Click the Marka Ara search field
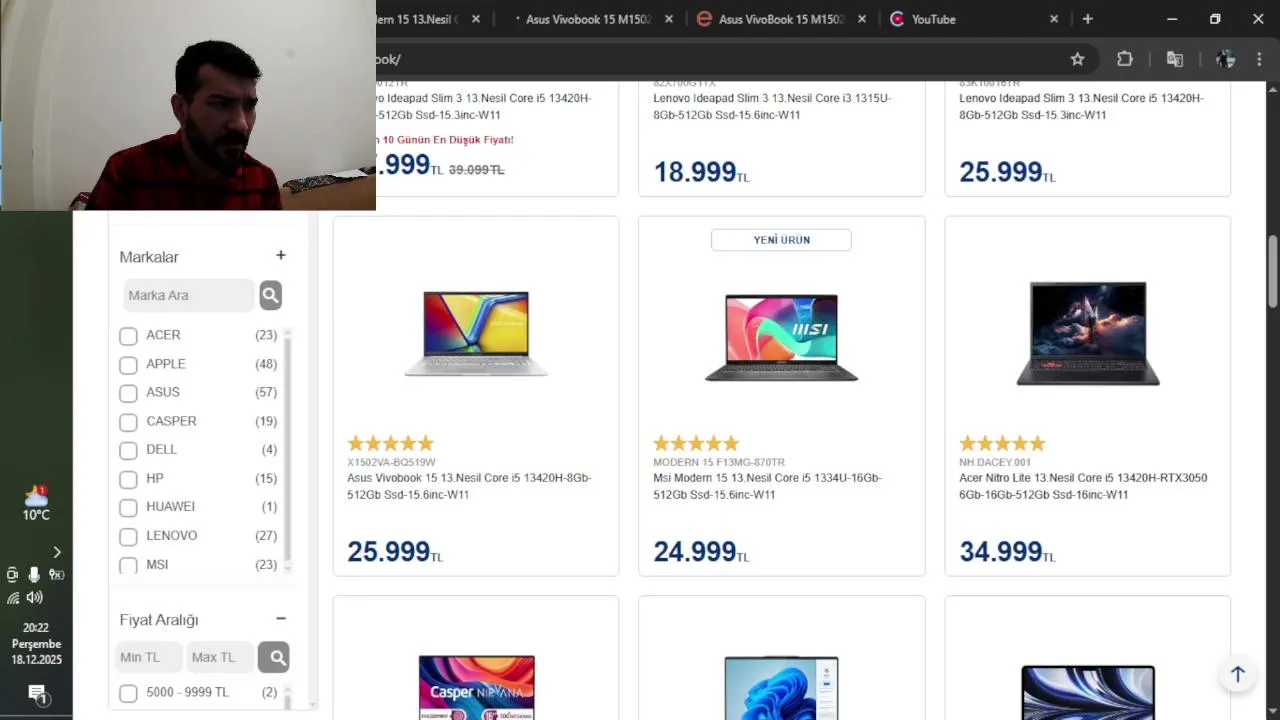This screenshot has width=1280, height=720. click(x=188, y=295)
